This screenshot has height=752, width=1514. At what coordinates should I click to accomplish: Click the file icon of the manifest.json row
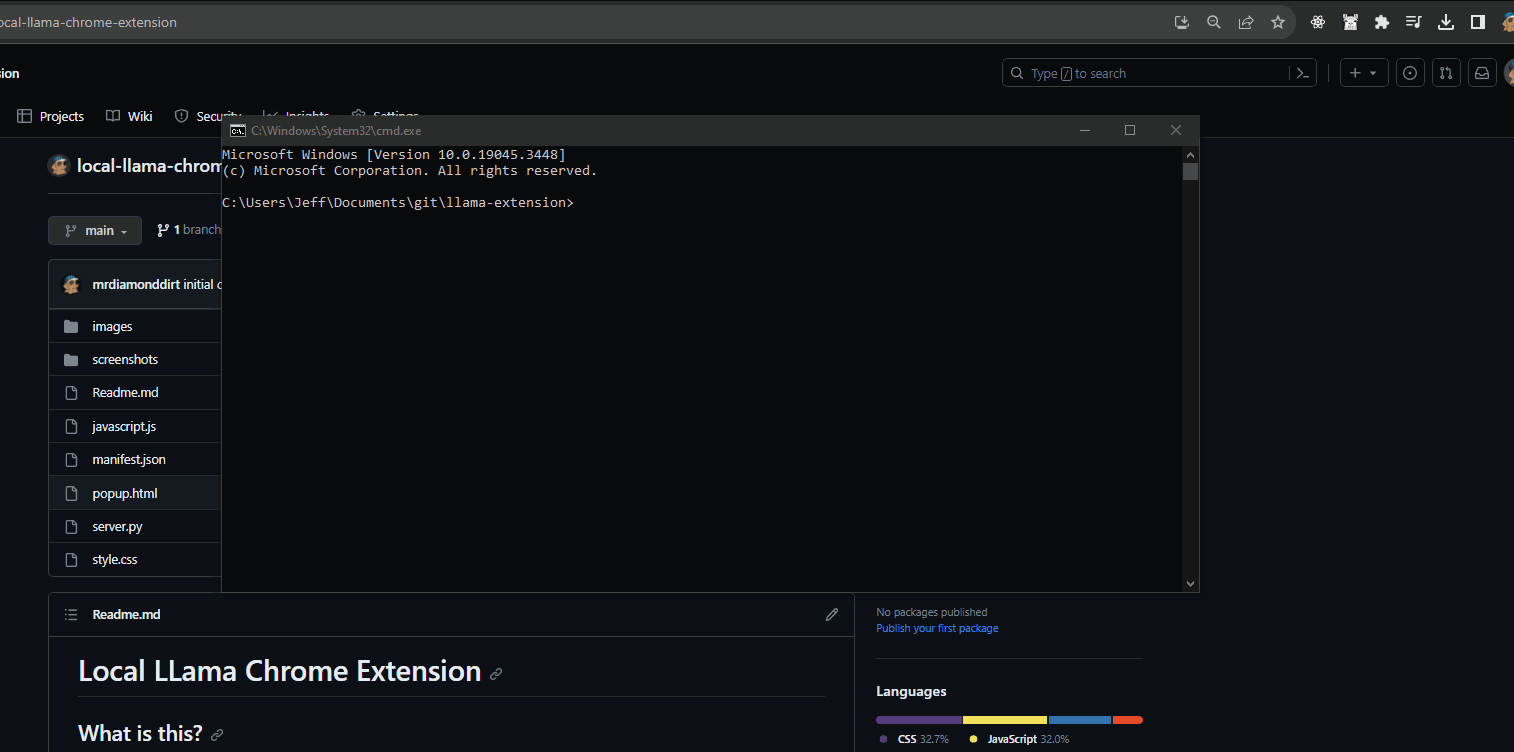(71, 459)
